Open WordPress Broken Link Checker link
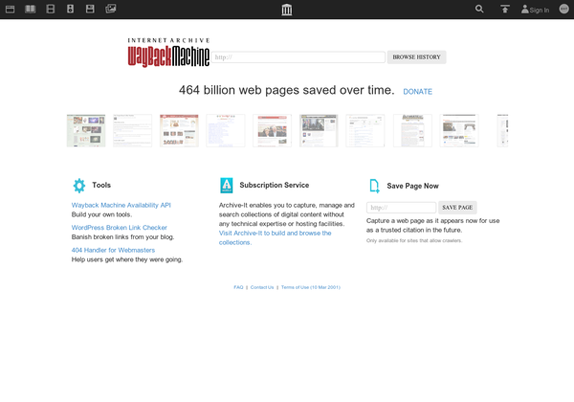 (x=119, y=227)
